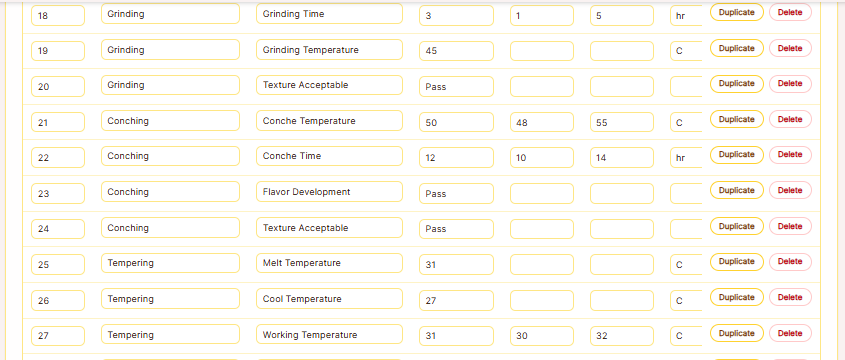Edit the Tempering stage field in row 25
845x360 pixels.
[170, 263]
